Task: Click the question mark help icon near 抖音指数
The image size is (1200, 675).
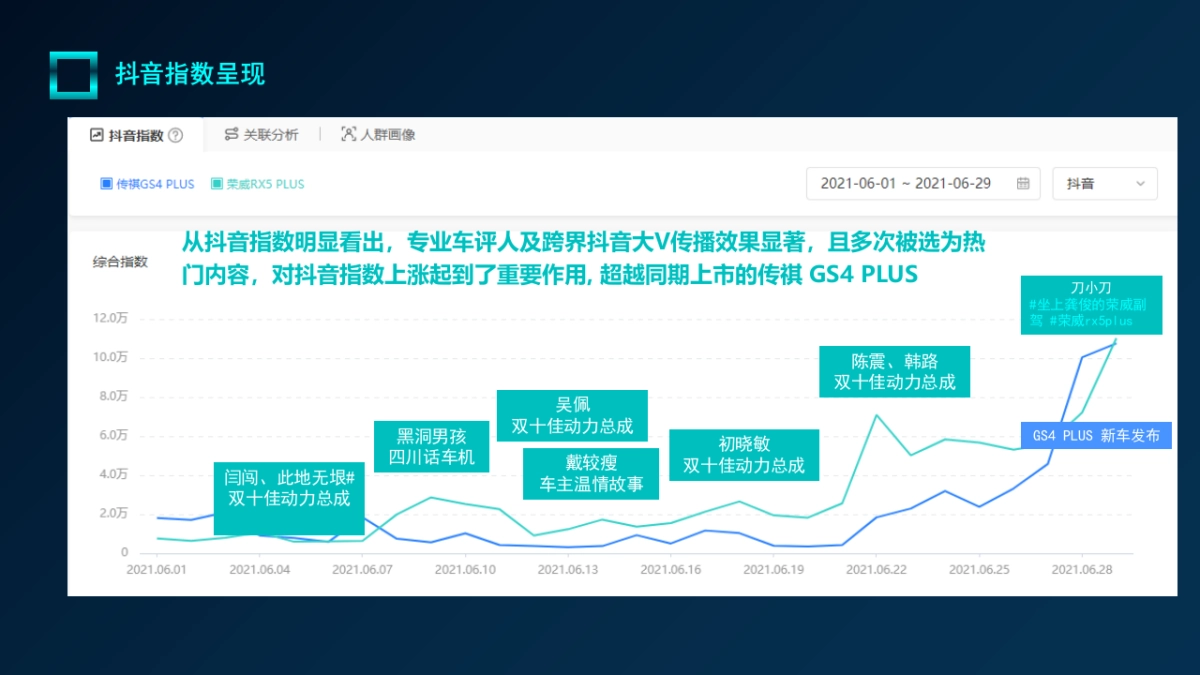Action: 176,134
